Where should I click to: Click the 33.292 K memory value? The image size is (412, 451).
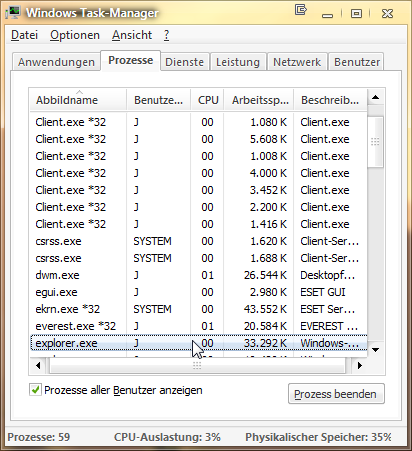tap(265, 343)
